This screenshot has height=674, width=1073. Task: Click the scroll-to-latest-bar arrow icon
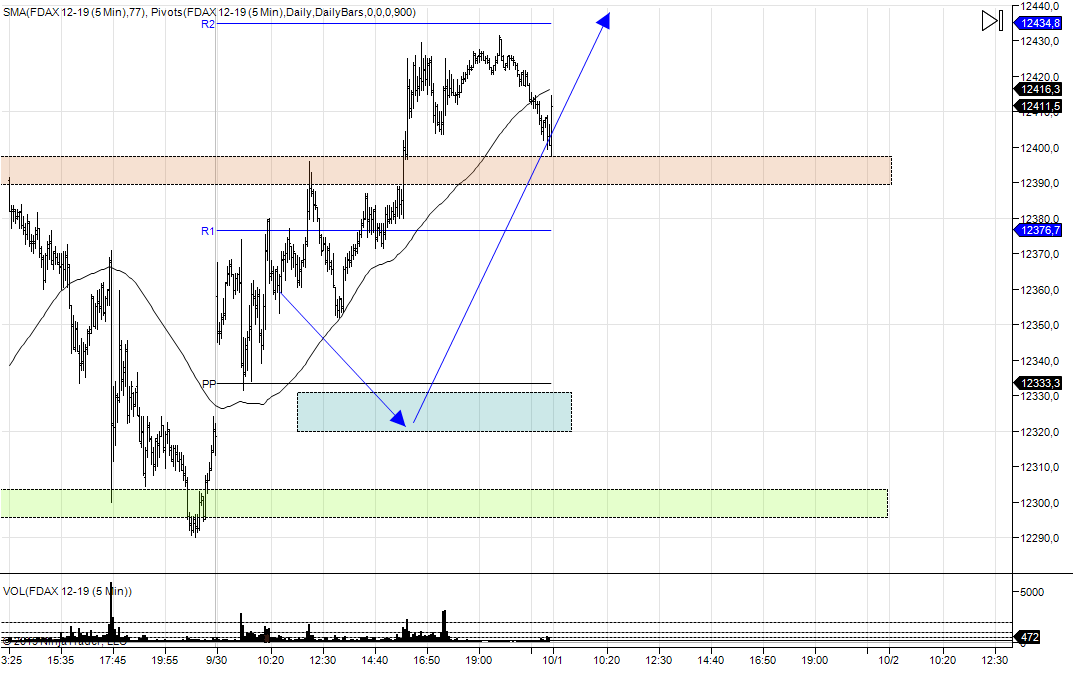pyautogui.click(x=991, y=21)
